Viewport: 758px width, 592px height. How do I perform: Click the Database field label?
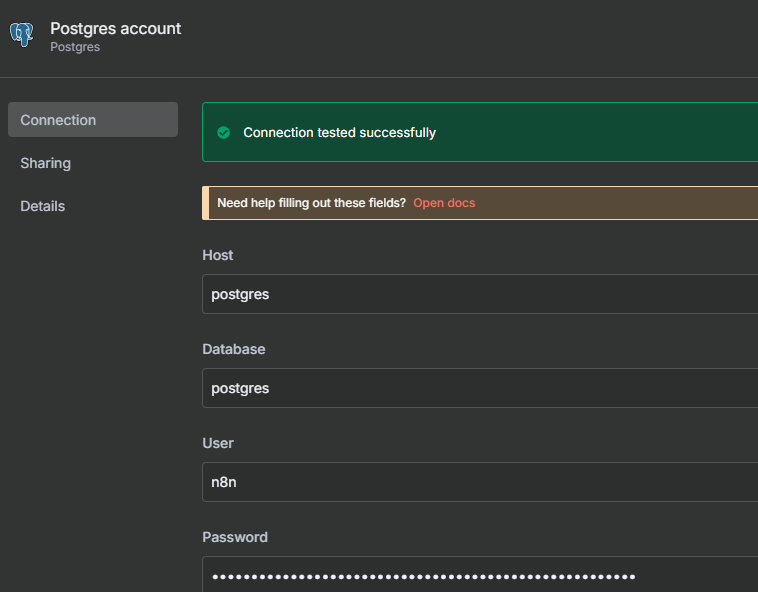click(234, 349)
